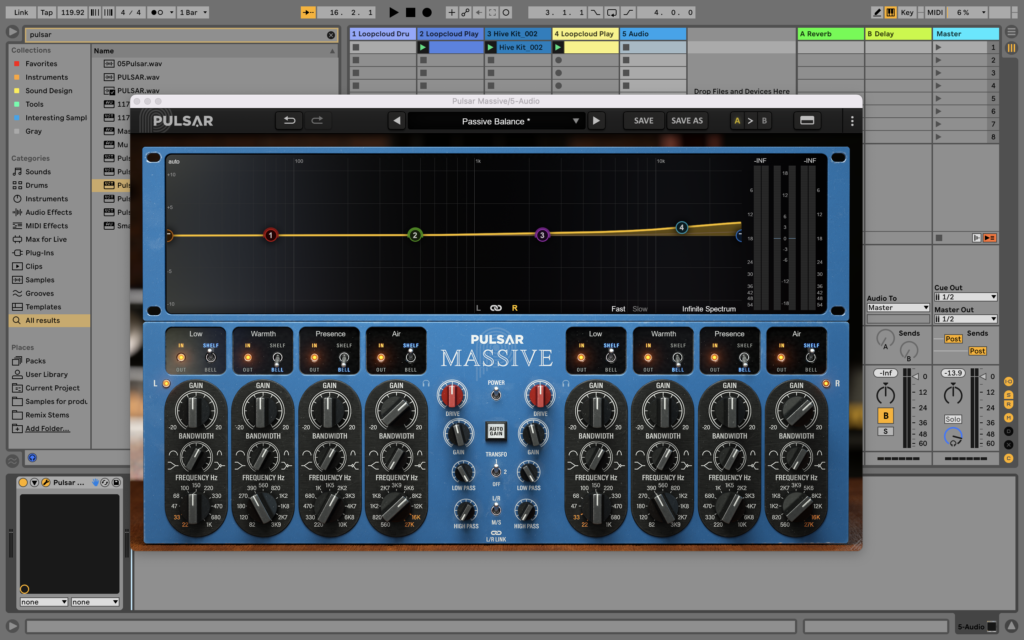Viewport: 1024px width, 640px height.
Task: Click the Pulsar redo arrow icon
Action: (317, 121)
